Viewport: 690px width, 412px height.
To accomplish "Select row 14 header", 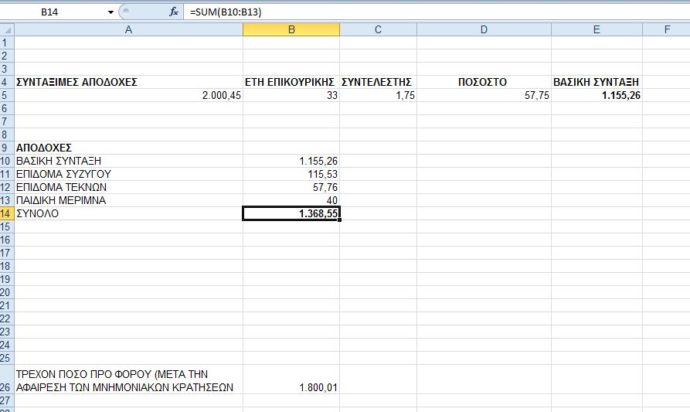I will (x=7, y=214).
